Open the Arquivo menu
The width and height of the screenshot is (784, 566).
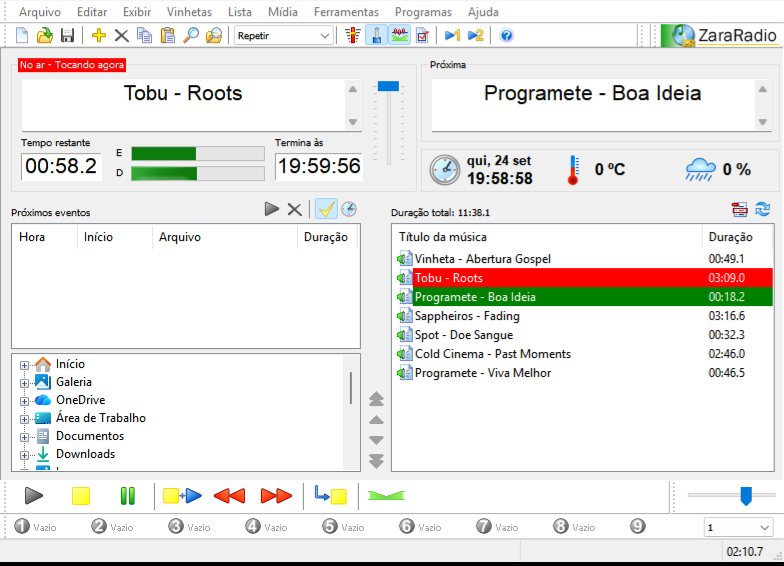(40, 12)
